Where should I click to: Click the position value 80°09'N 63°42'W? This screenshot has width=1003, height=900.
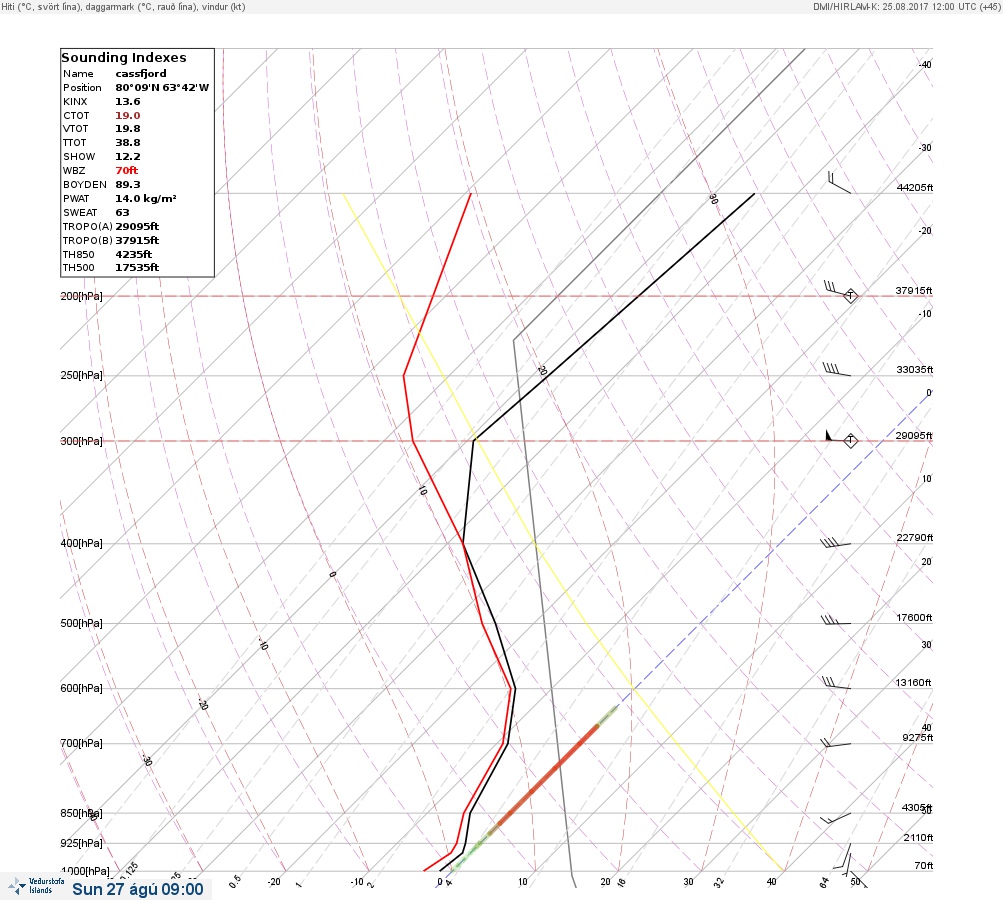coord(162,88)
